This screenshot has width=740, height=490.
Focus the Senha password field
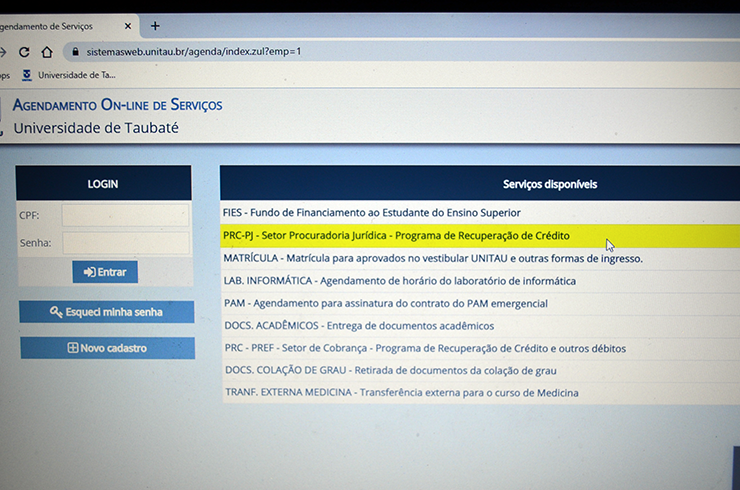(125, 243)
